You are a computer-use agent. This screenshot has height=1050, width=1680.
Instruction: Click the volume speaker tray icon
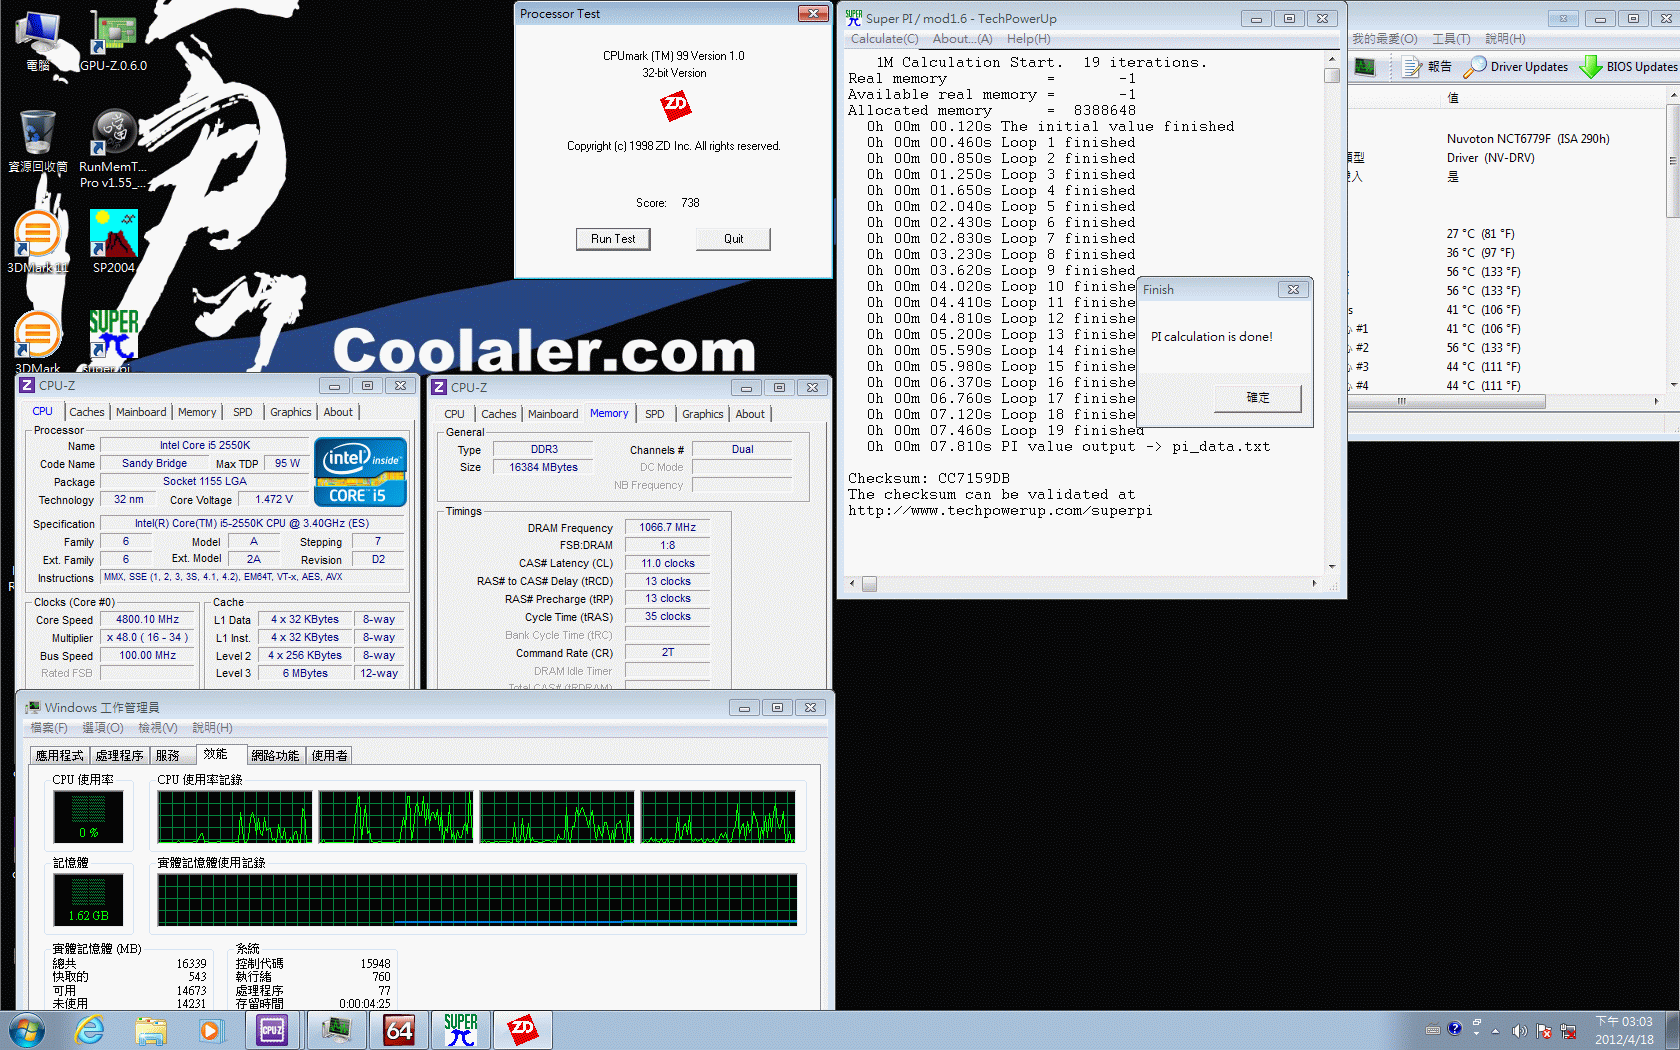pyautogui.click(x=1519, y=1031)
